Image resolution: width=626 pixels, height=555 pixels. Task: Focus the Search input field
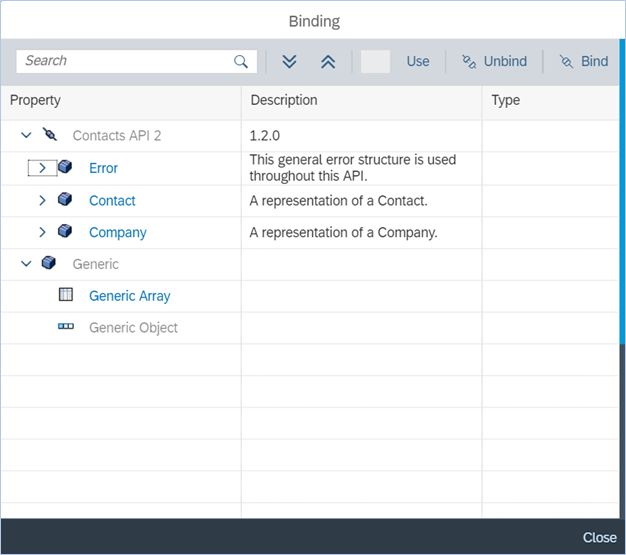tap(125, 61)
